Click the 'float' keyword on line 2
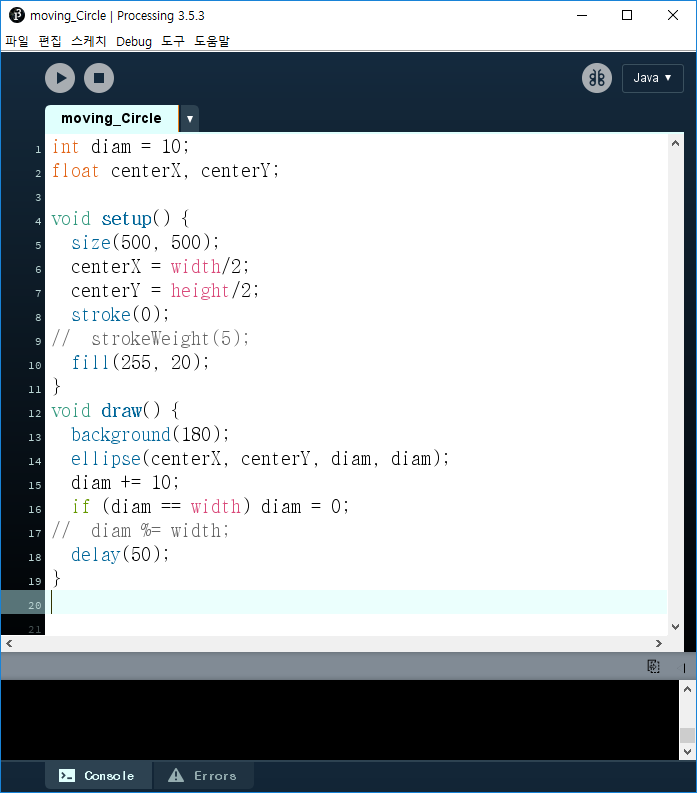697x793 pixels. coord(75,171)
